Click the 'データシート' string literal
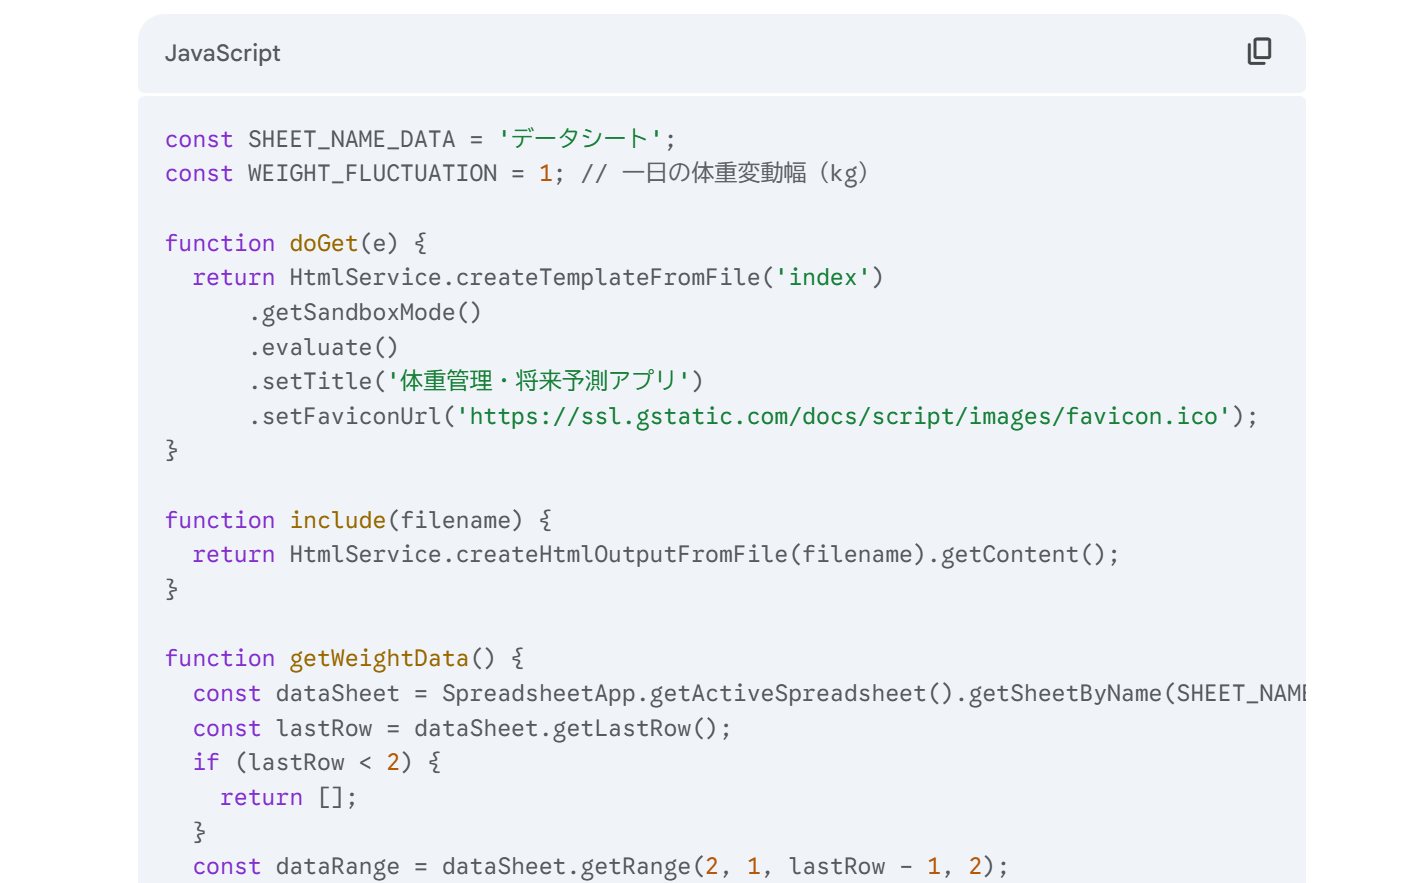This screenshot has height=883, width=1402. (x=579, y=139)
